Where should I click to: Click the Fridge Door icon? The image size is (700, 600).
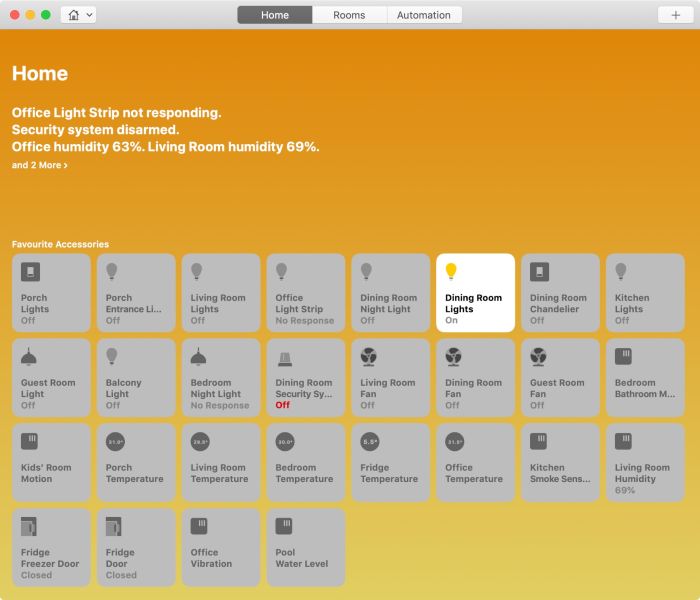[x=114, y=526]
